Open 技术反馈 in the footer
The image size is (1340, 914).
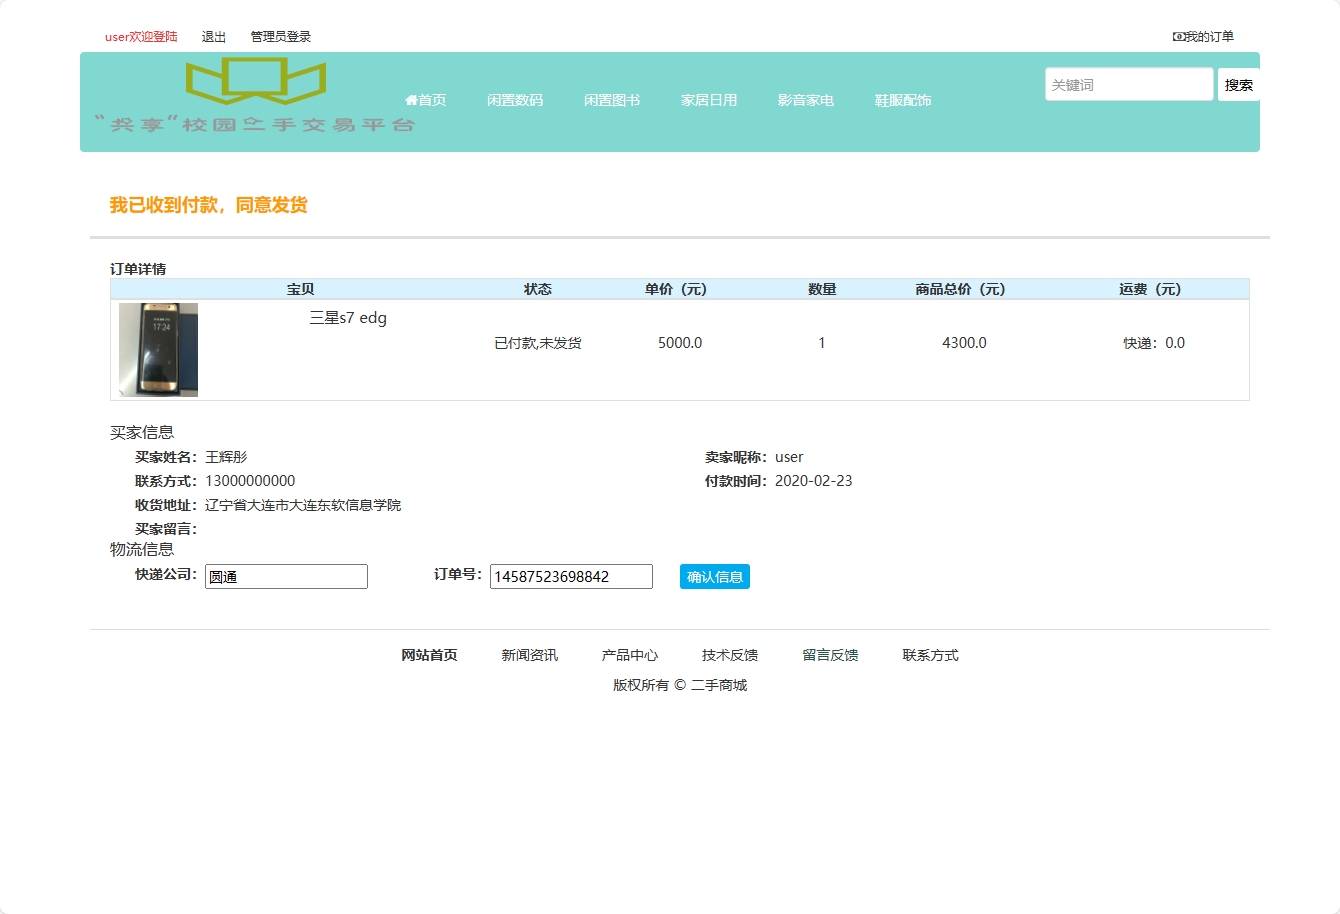(729, 655)
